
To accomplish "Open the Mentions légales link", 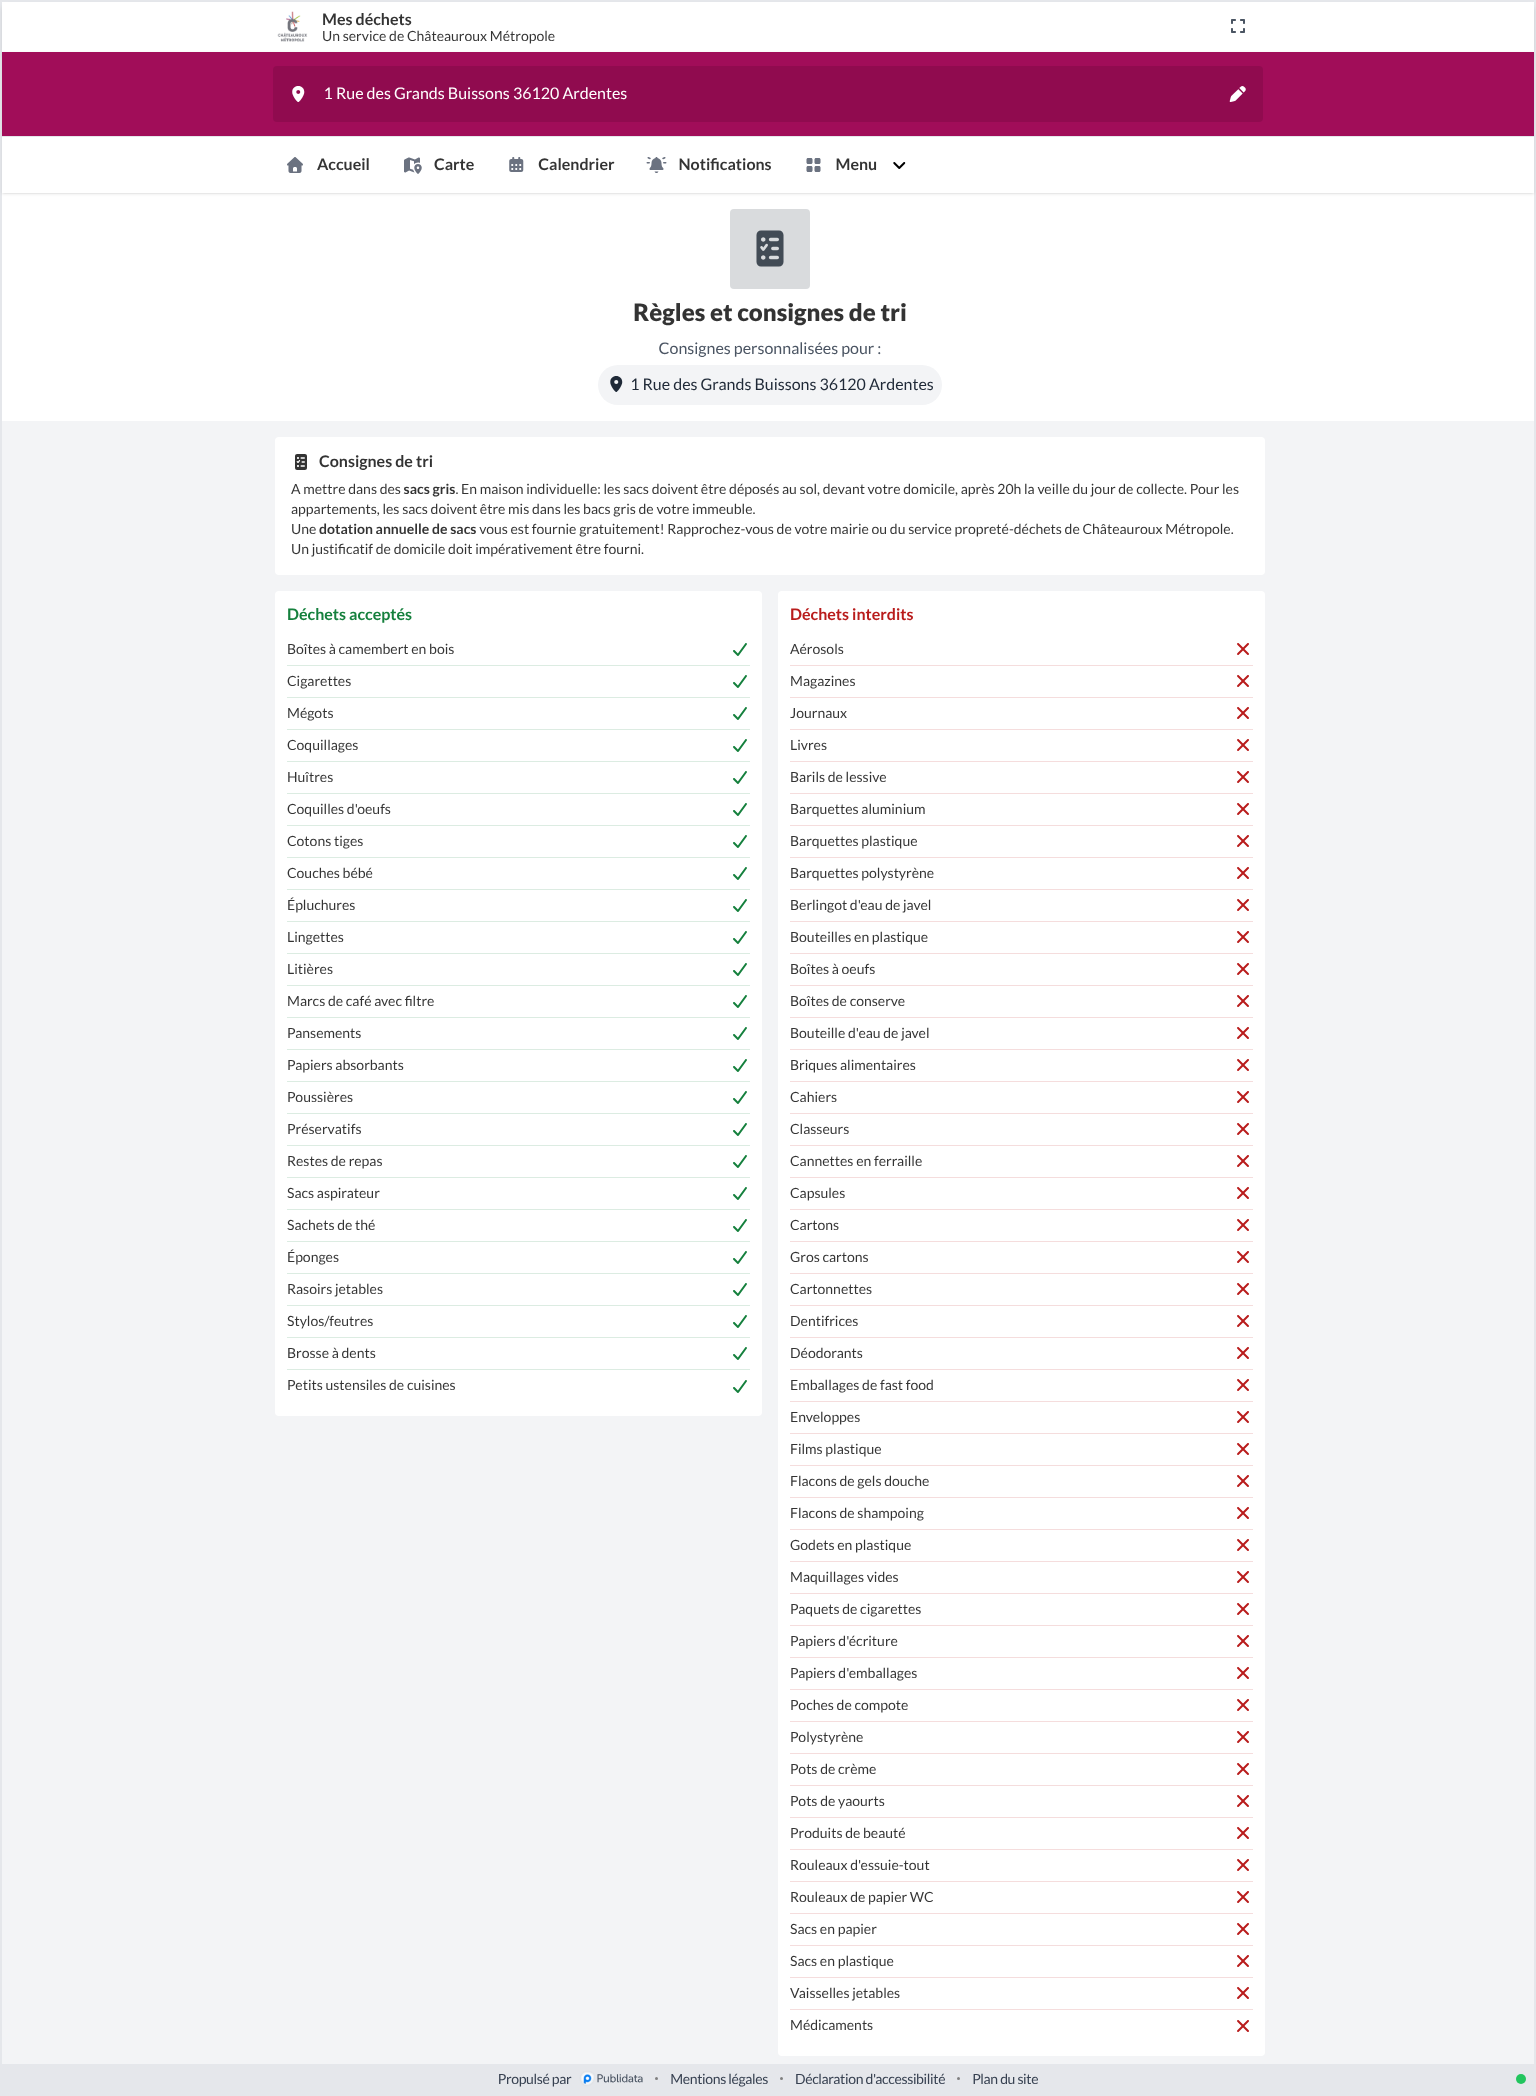I will 719,2079.
